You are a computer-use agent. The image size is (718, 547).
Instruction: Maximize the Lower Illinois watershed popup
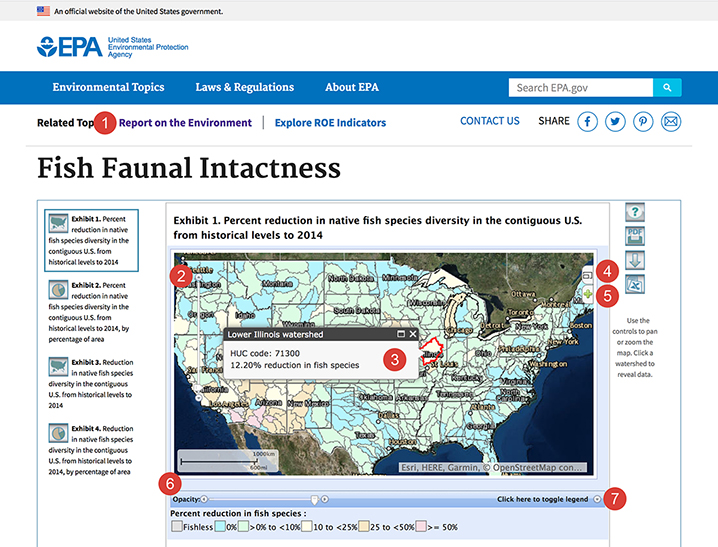click(401, 334)
